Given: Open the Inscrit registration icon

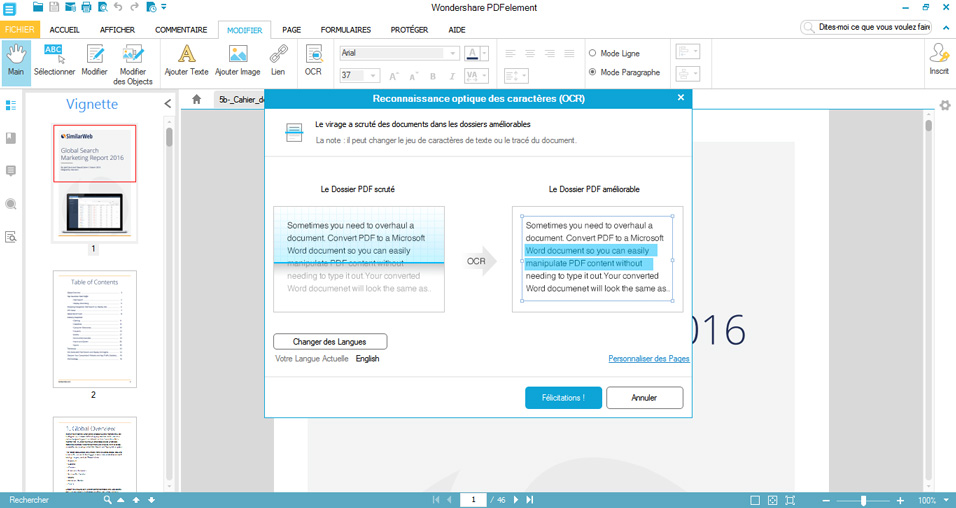Looking at the screenshot, I should (x=939, y=60).
